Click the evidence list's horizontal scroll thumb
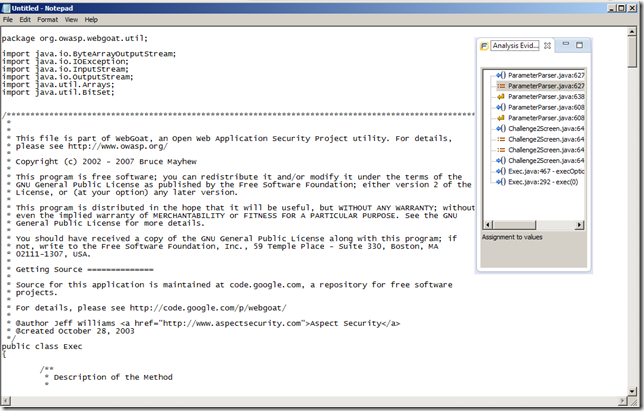 (514, 225)
